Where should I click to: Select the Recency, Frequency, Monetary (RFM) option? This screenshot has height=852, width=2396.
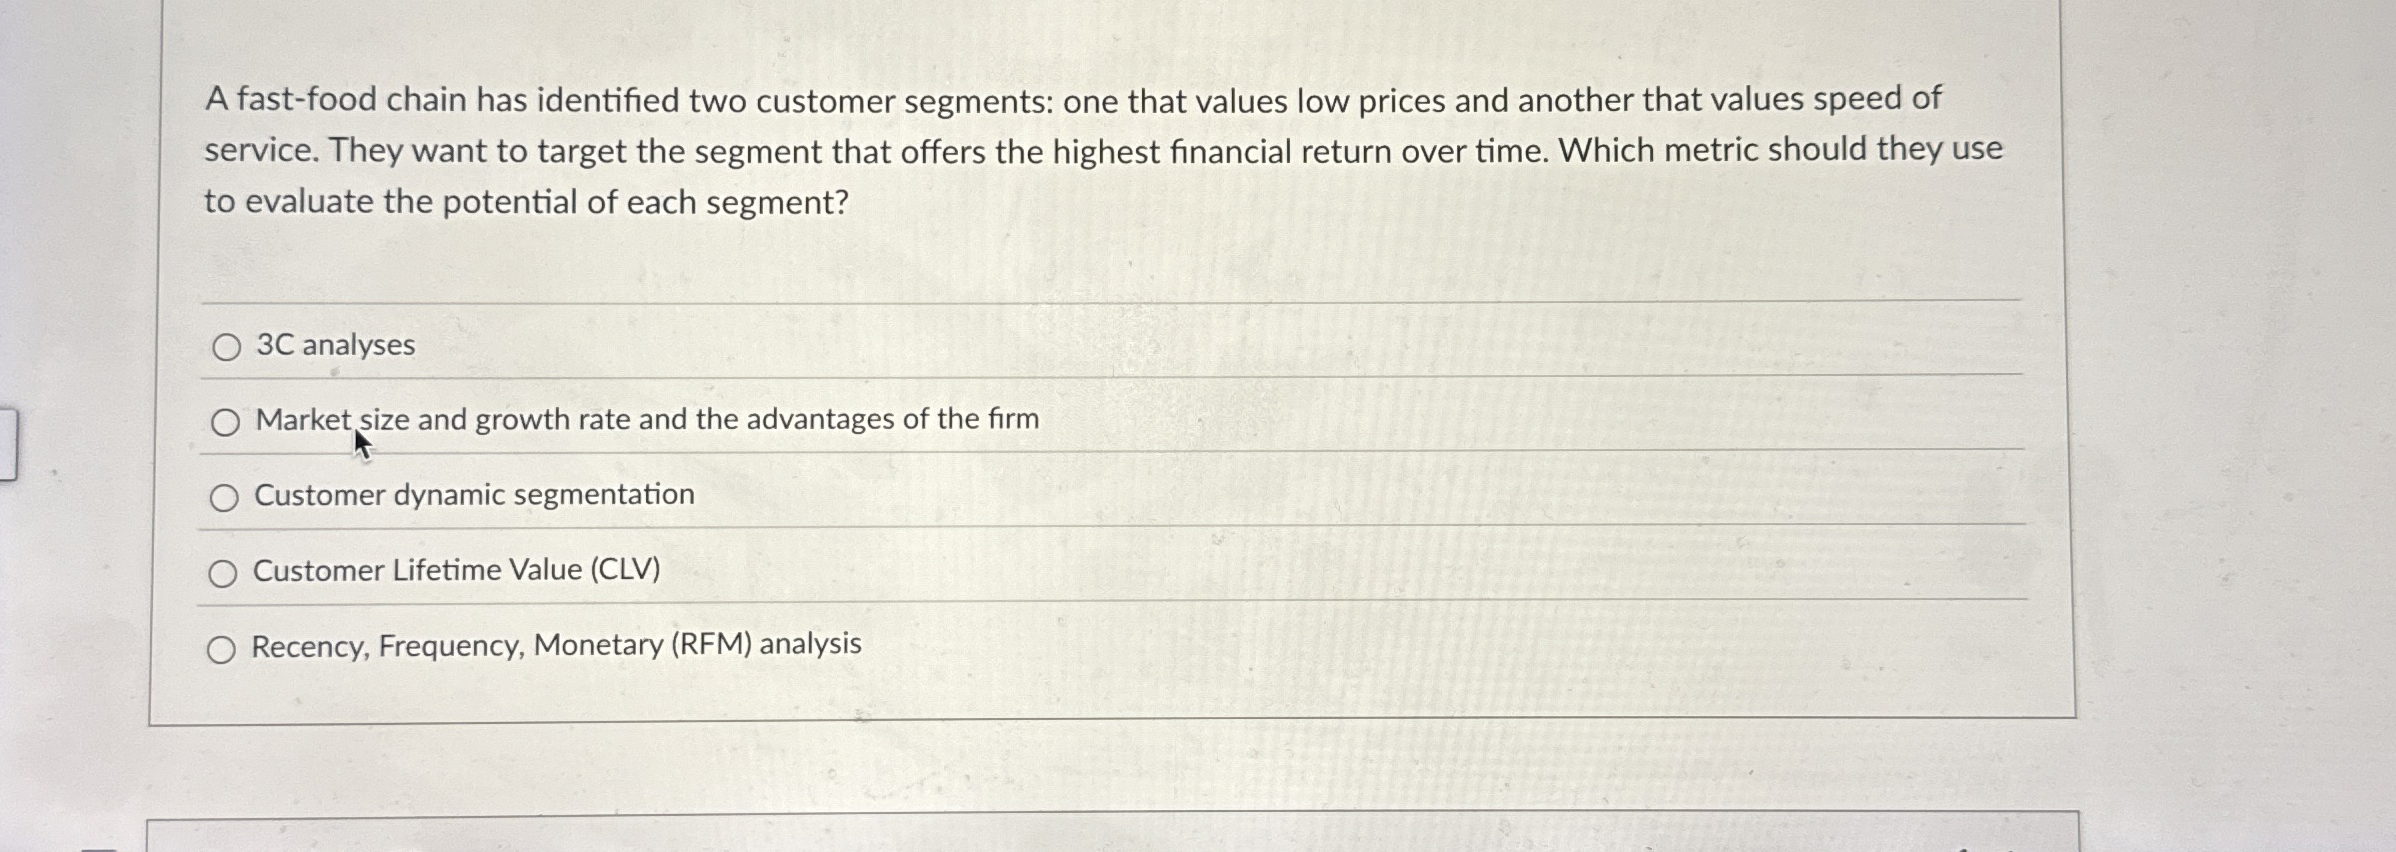click(227, 647)
